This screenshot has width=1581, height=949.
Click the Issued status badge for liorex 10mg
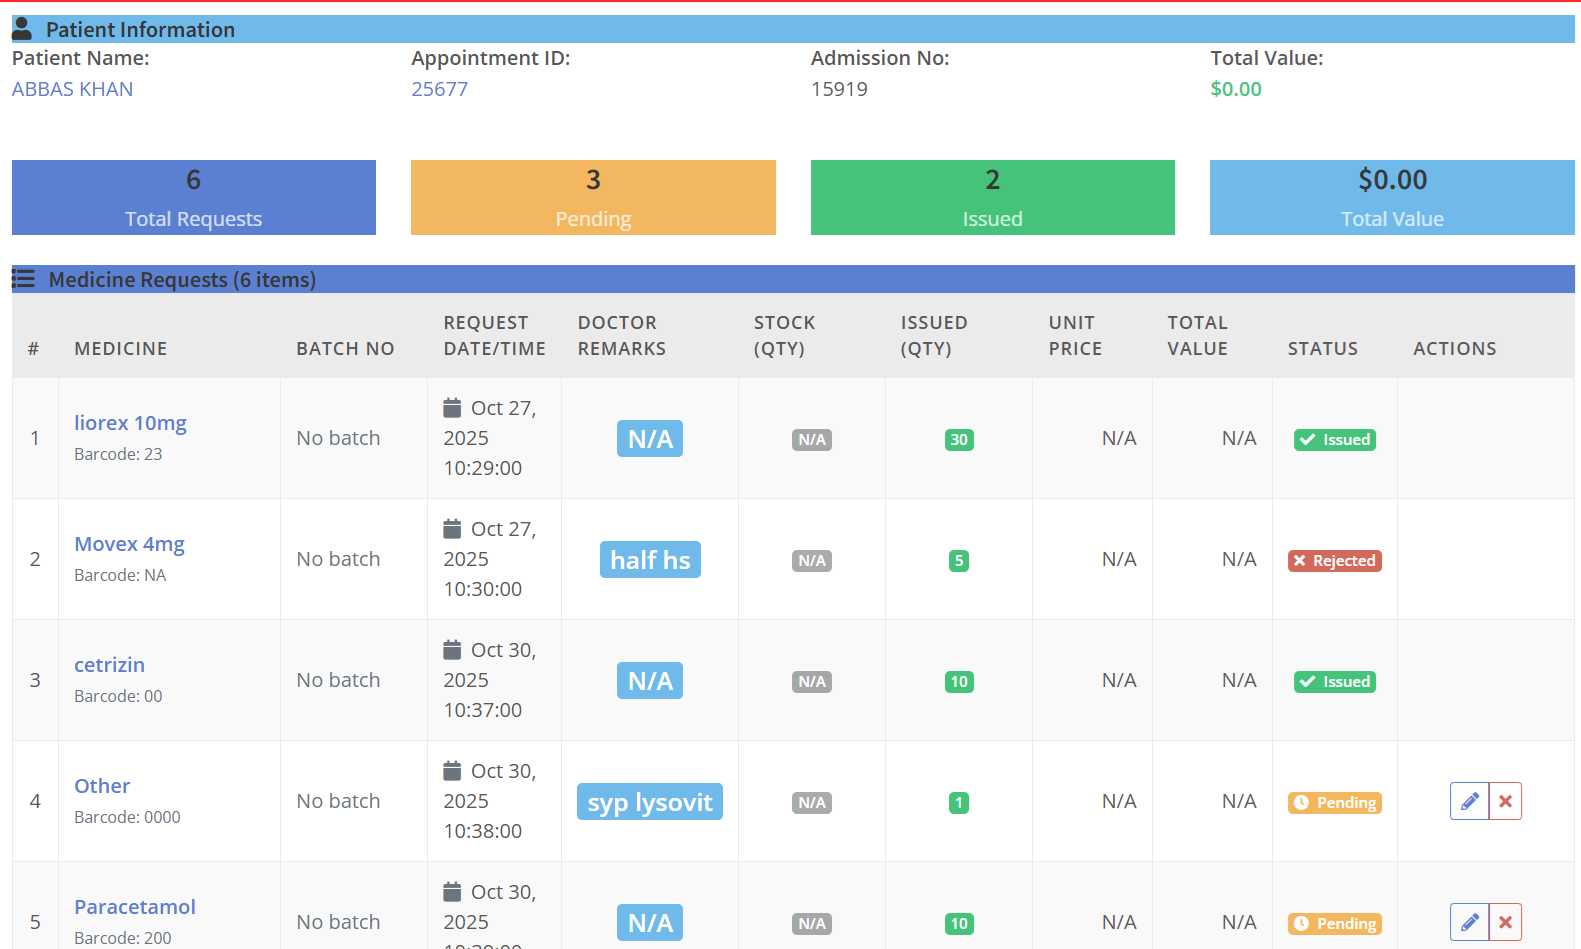pos(1335,440)
